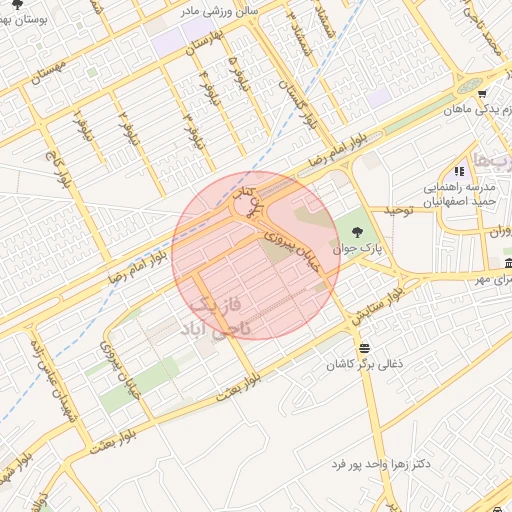Select the شهیدان عباس زاده street label
This screenshot has height=512, width=512.
(54, 381)
